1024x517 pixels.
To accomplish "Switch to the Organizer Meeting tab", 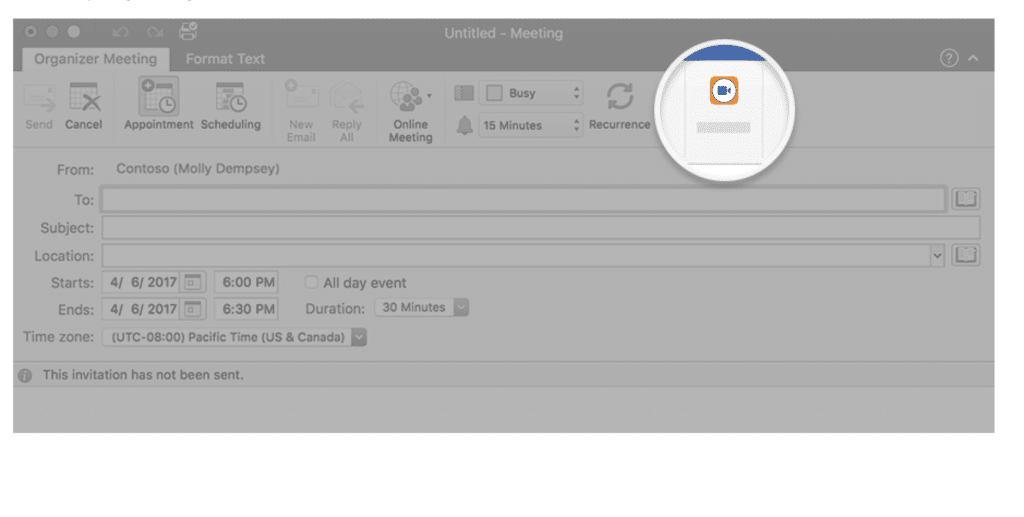I will click(95, 59).
